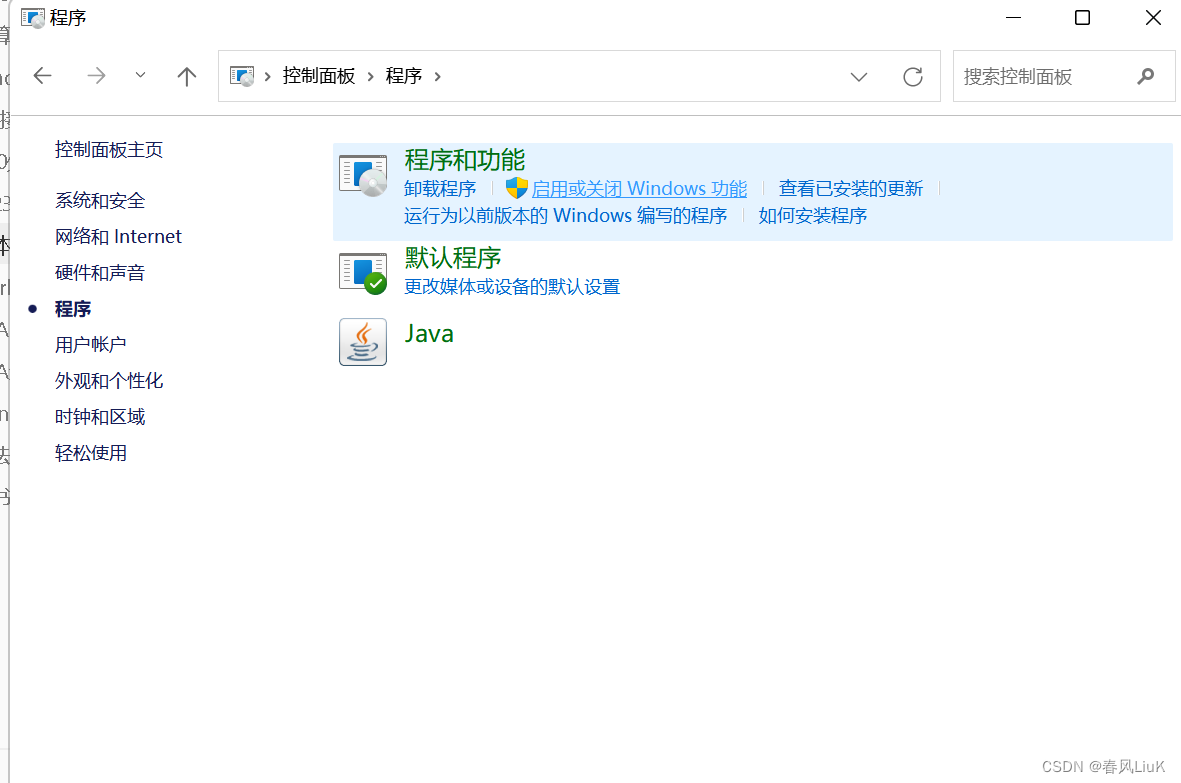This screenshot has width=1181, height=783.
Task: Close the 程序 window
Action: [x=1153, y=17]
